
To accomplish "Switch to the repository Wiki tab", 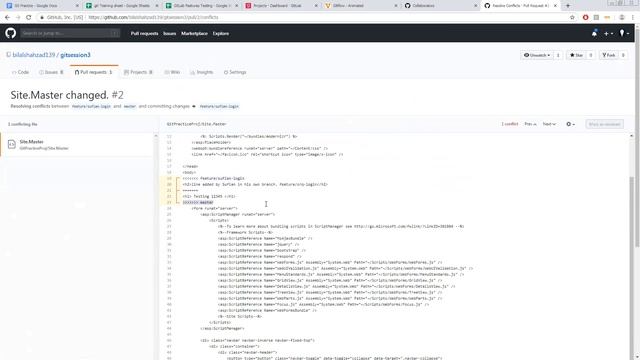I will click(172, 72).
